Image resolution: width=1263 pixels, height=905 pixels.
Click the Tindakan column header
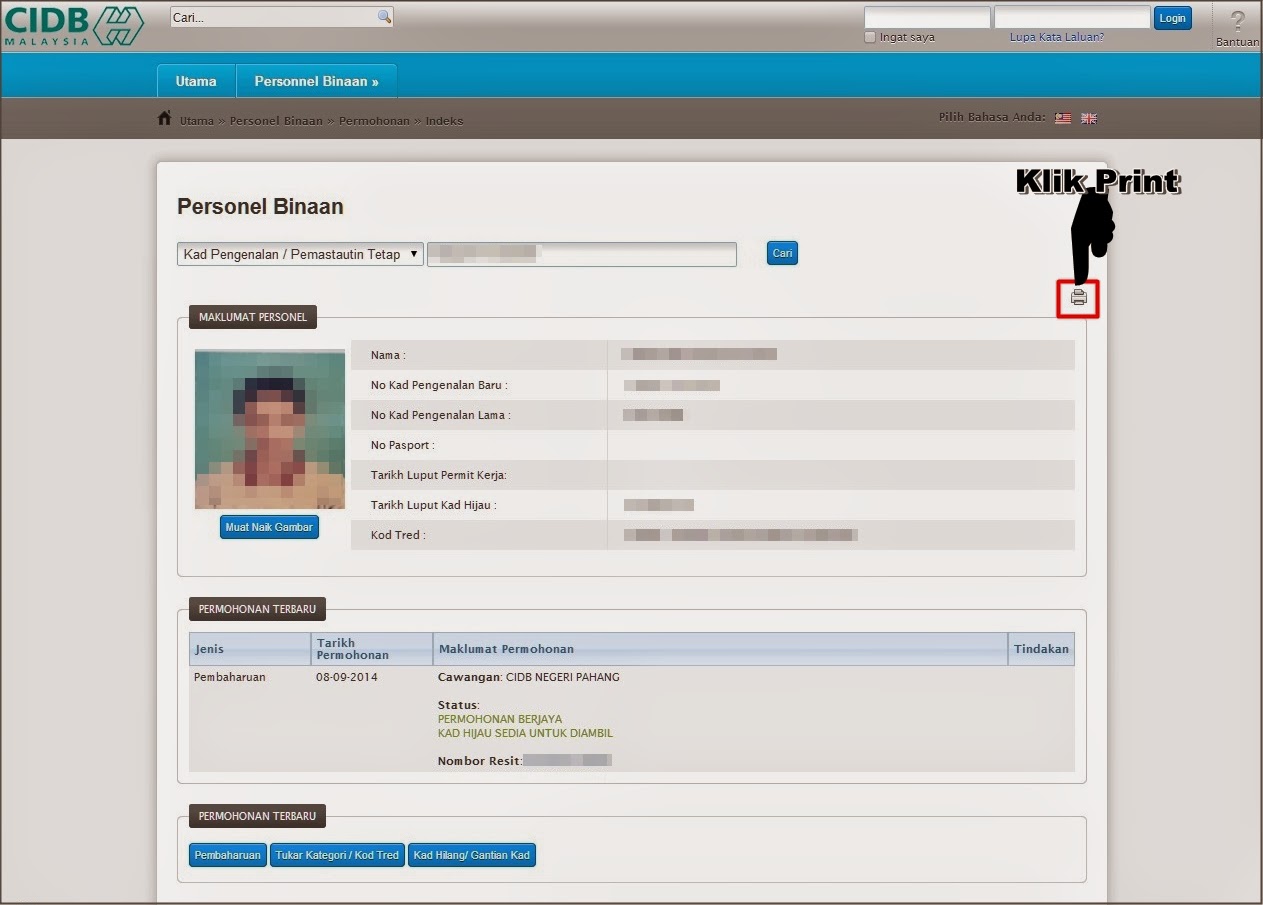pyautogui.click(x=1041, y=649)
